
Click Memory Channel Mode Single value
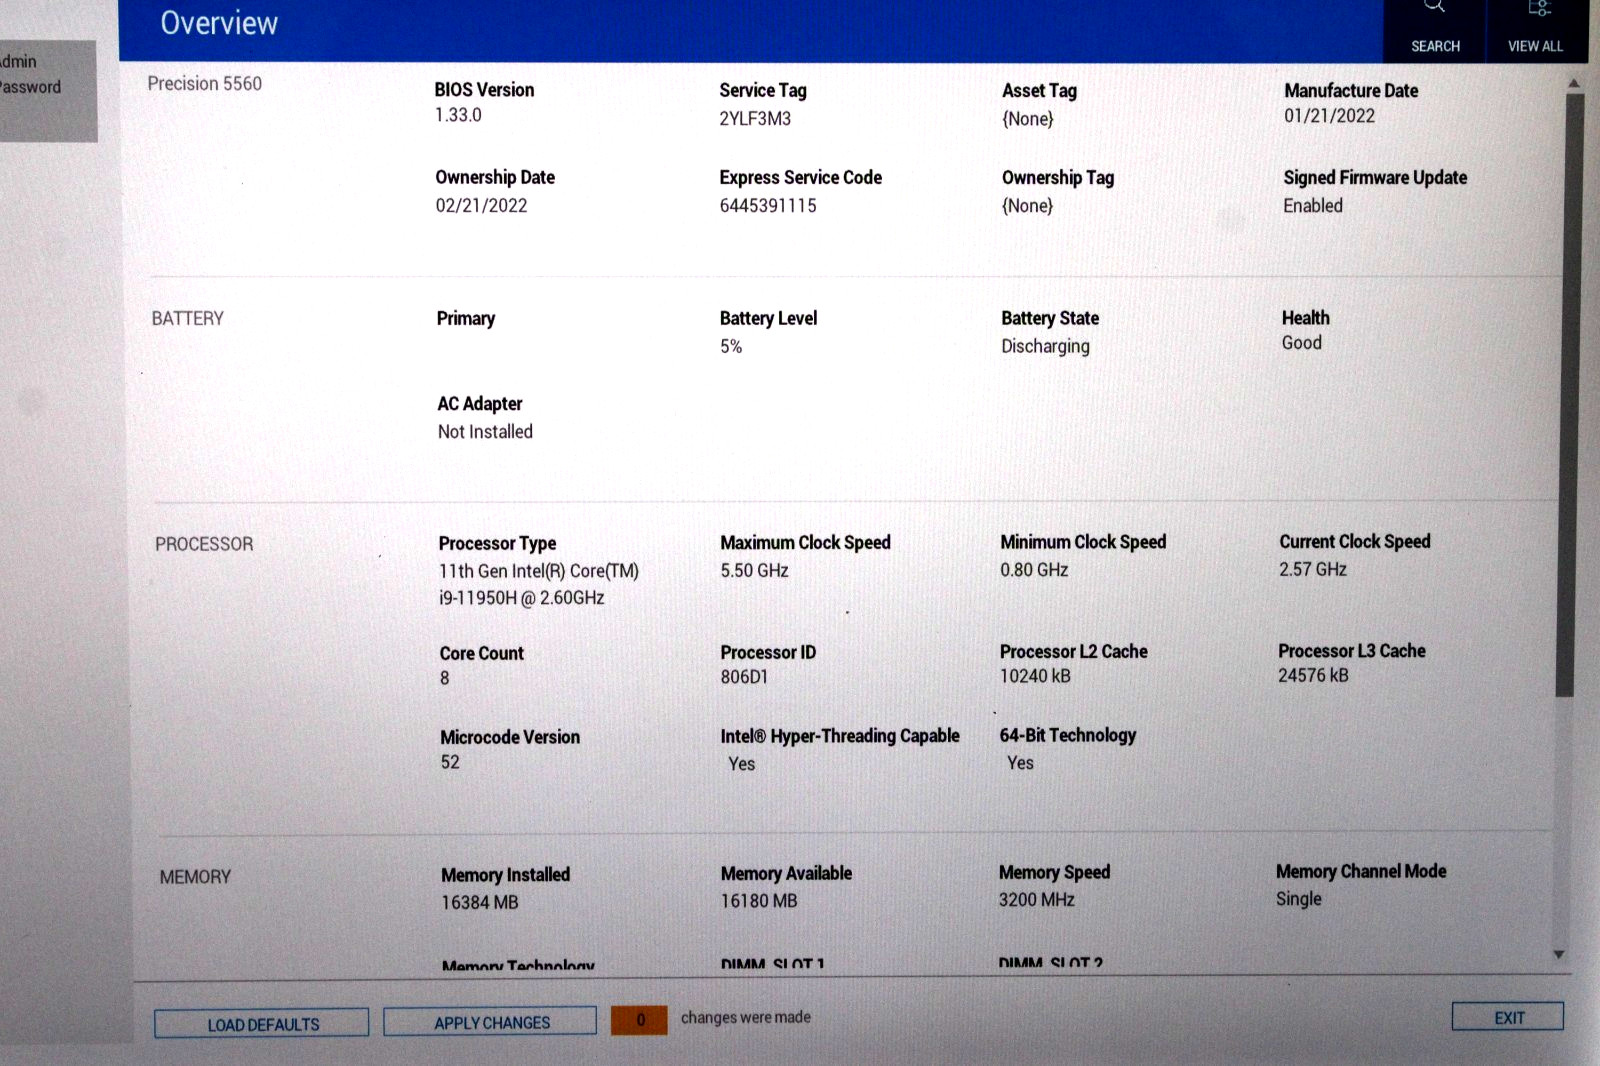pyautogui.click(x=1298, y=898)
